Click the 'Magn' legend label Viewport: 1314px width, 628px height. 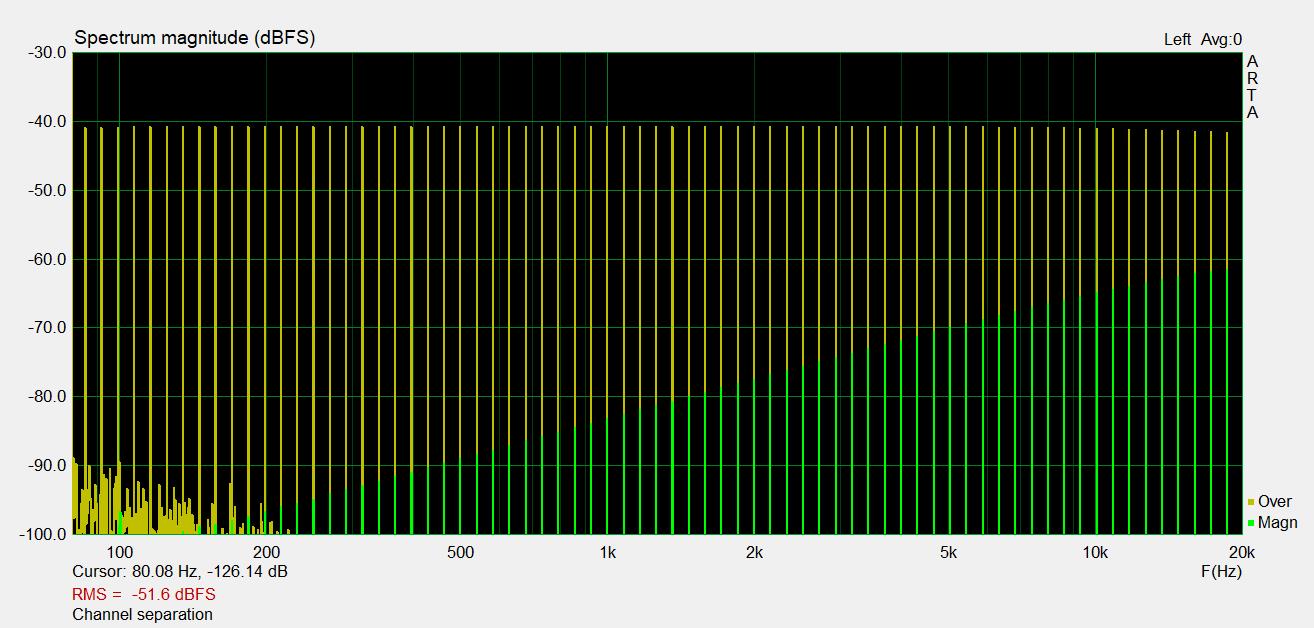1278,522
